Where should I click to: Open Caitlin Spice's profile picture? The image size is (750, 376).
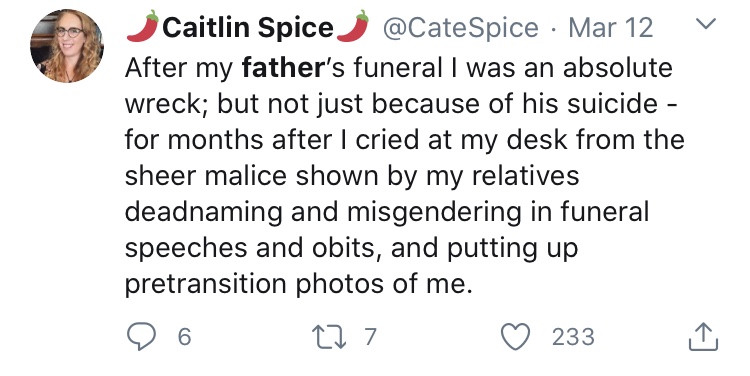[x=66, y=46]
